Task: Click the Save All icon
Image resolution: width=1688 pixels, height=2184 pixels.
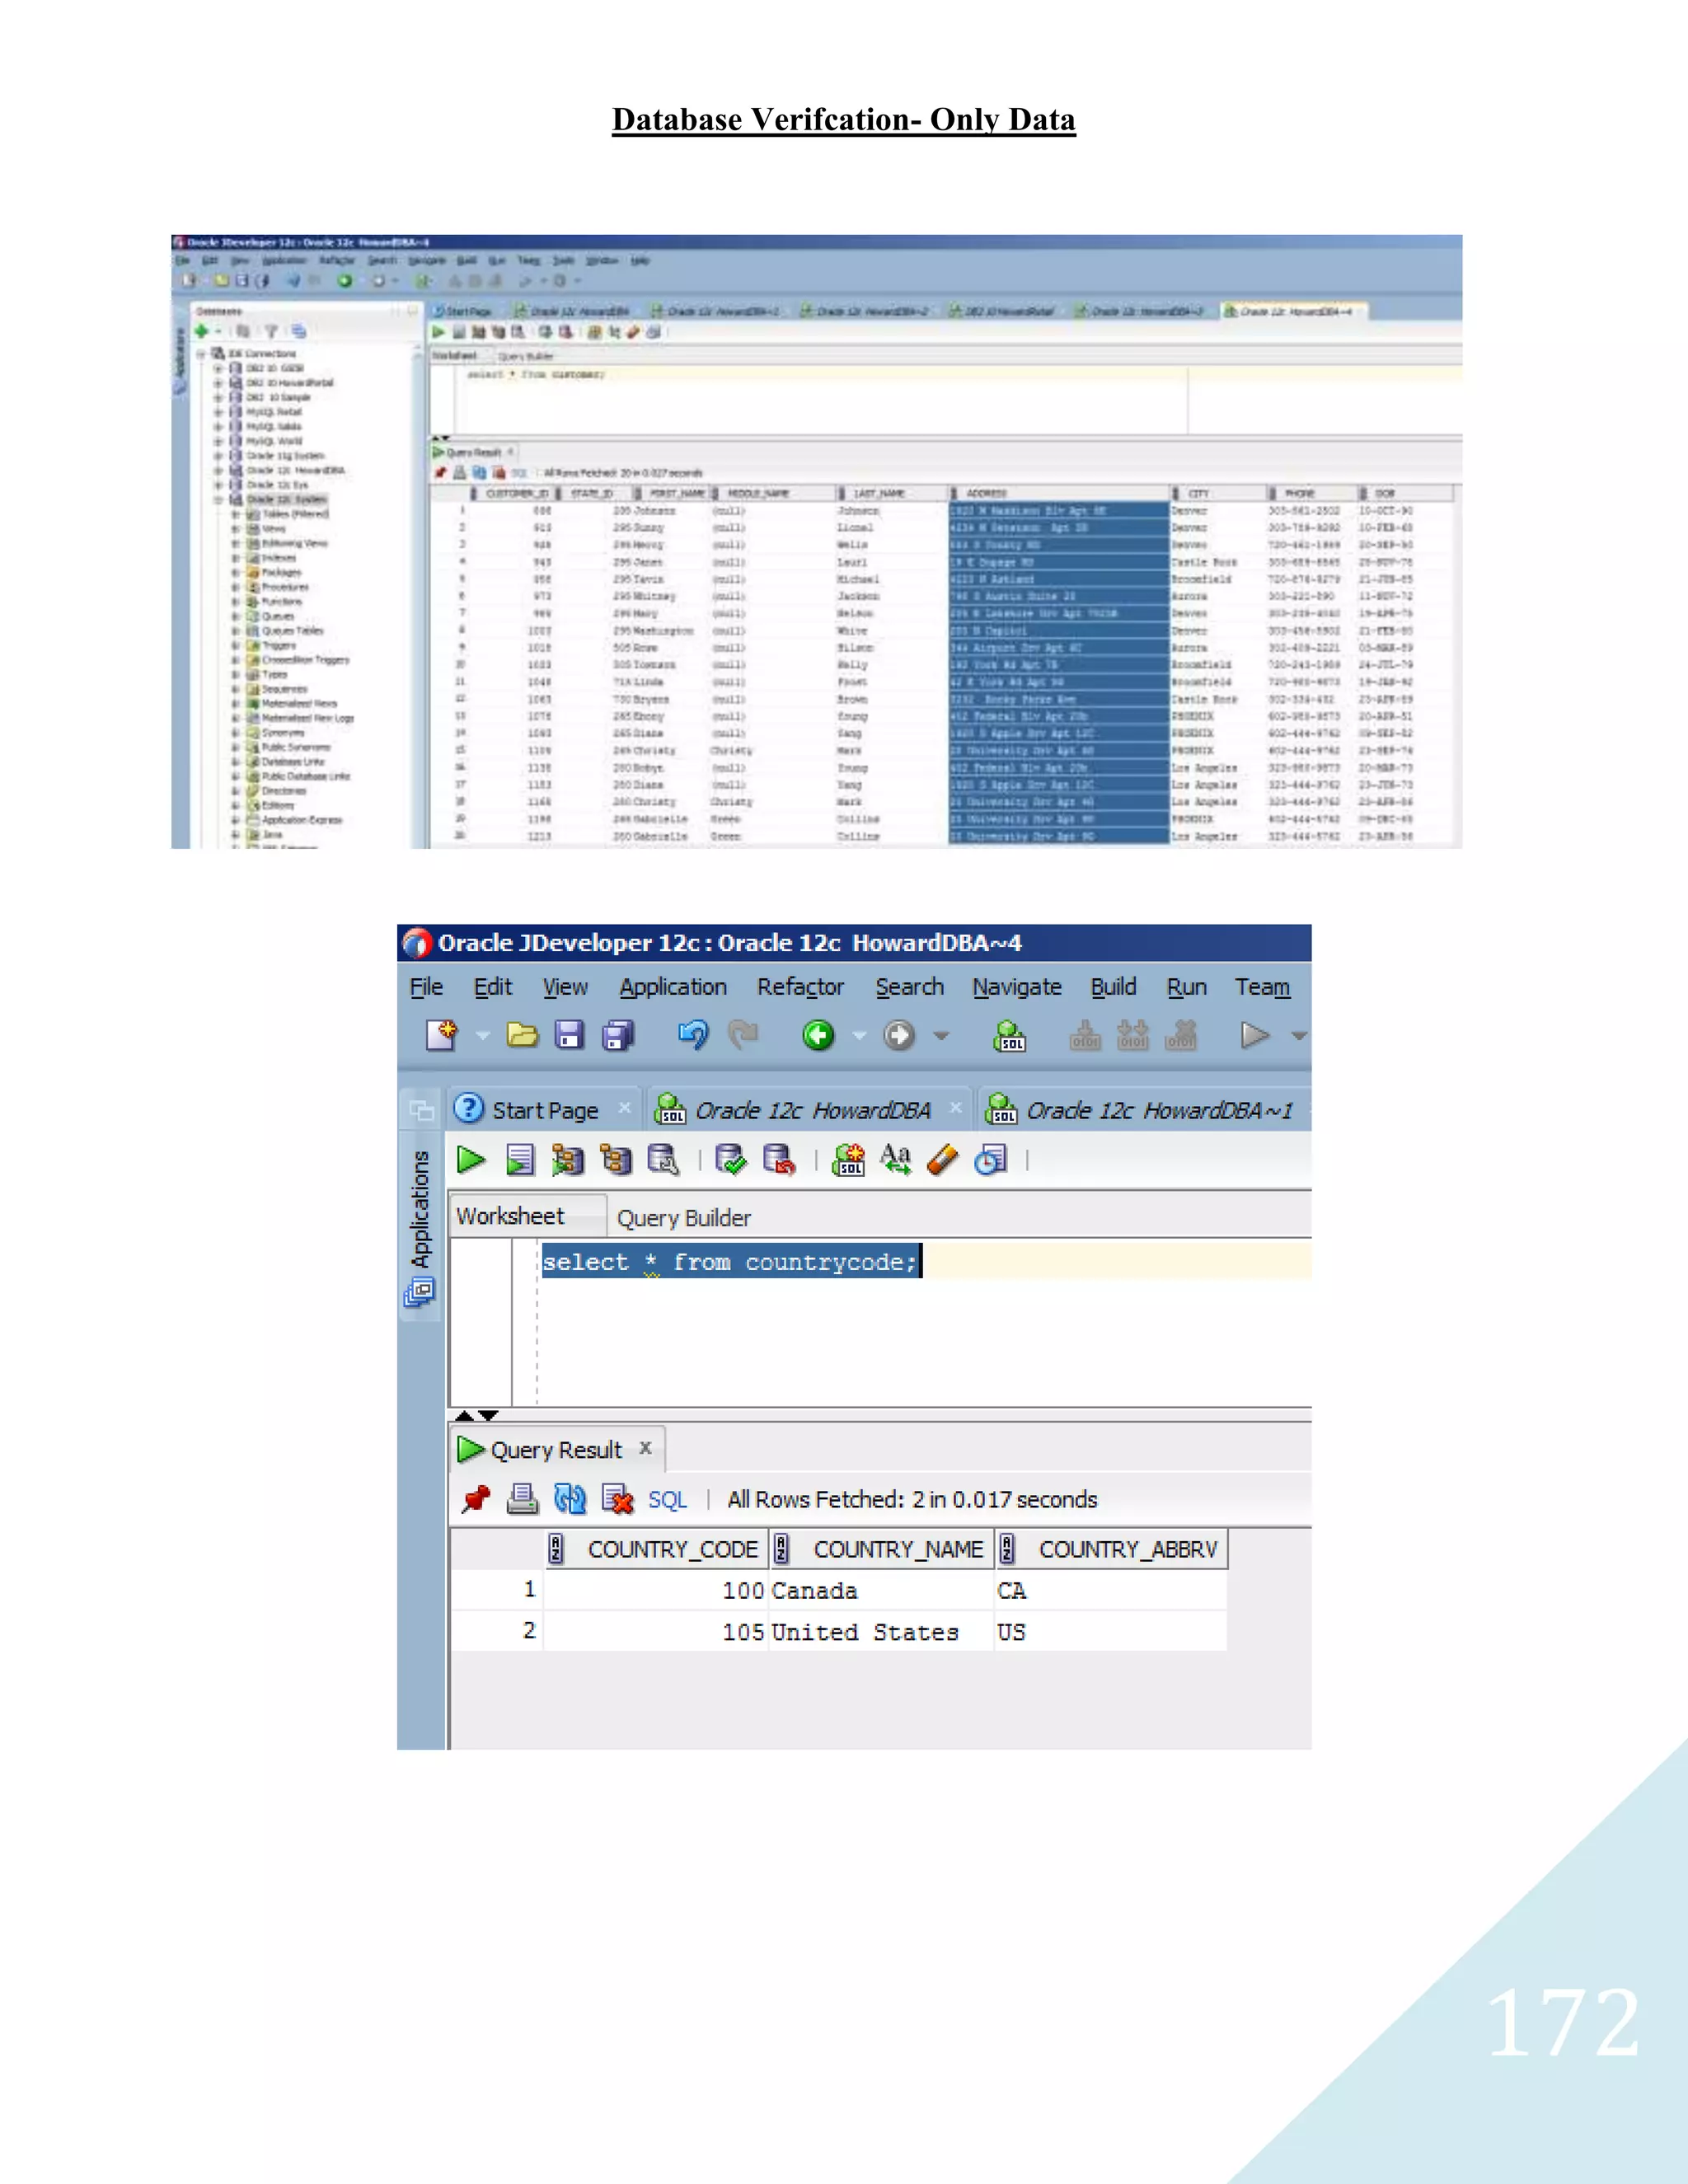Action: tap(618, 1035)
